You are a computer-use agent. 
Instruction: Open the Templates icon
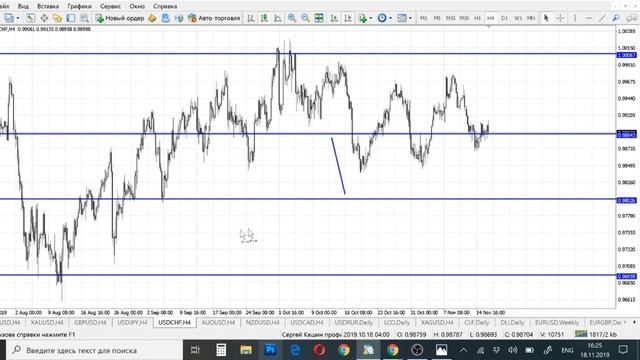pos(402,18)
